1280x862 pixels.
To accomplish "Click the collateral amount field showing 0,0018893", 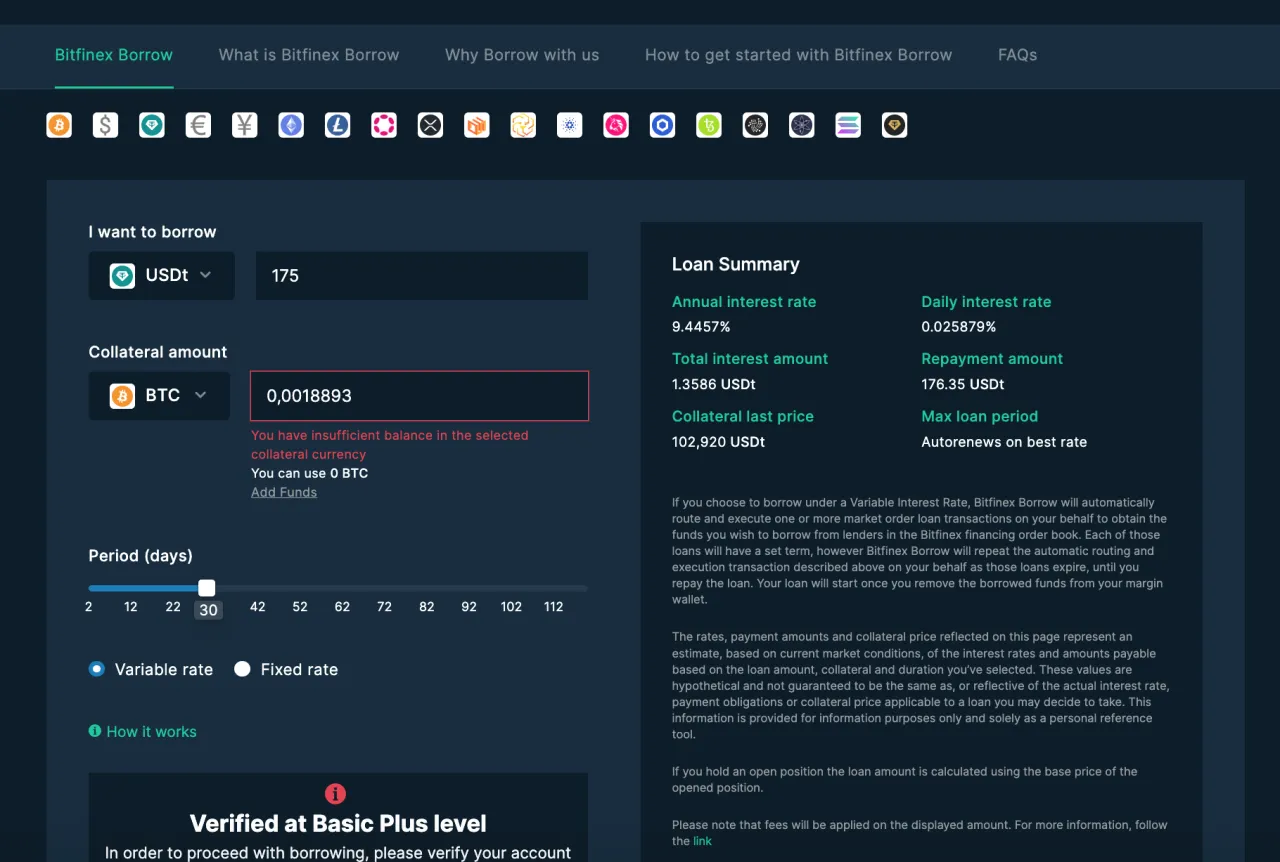I will coord(419,396).
